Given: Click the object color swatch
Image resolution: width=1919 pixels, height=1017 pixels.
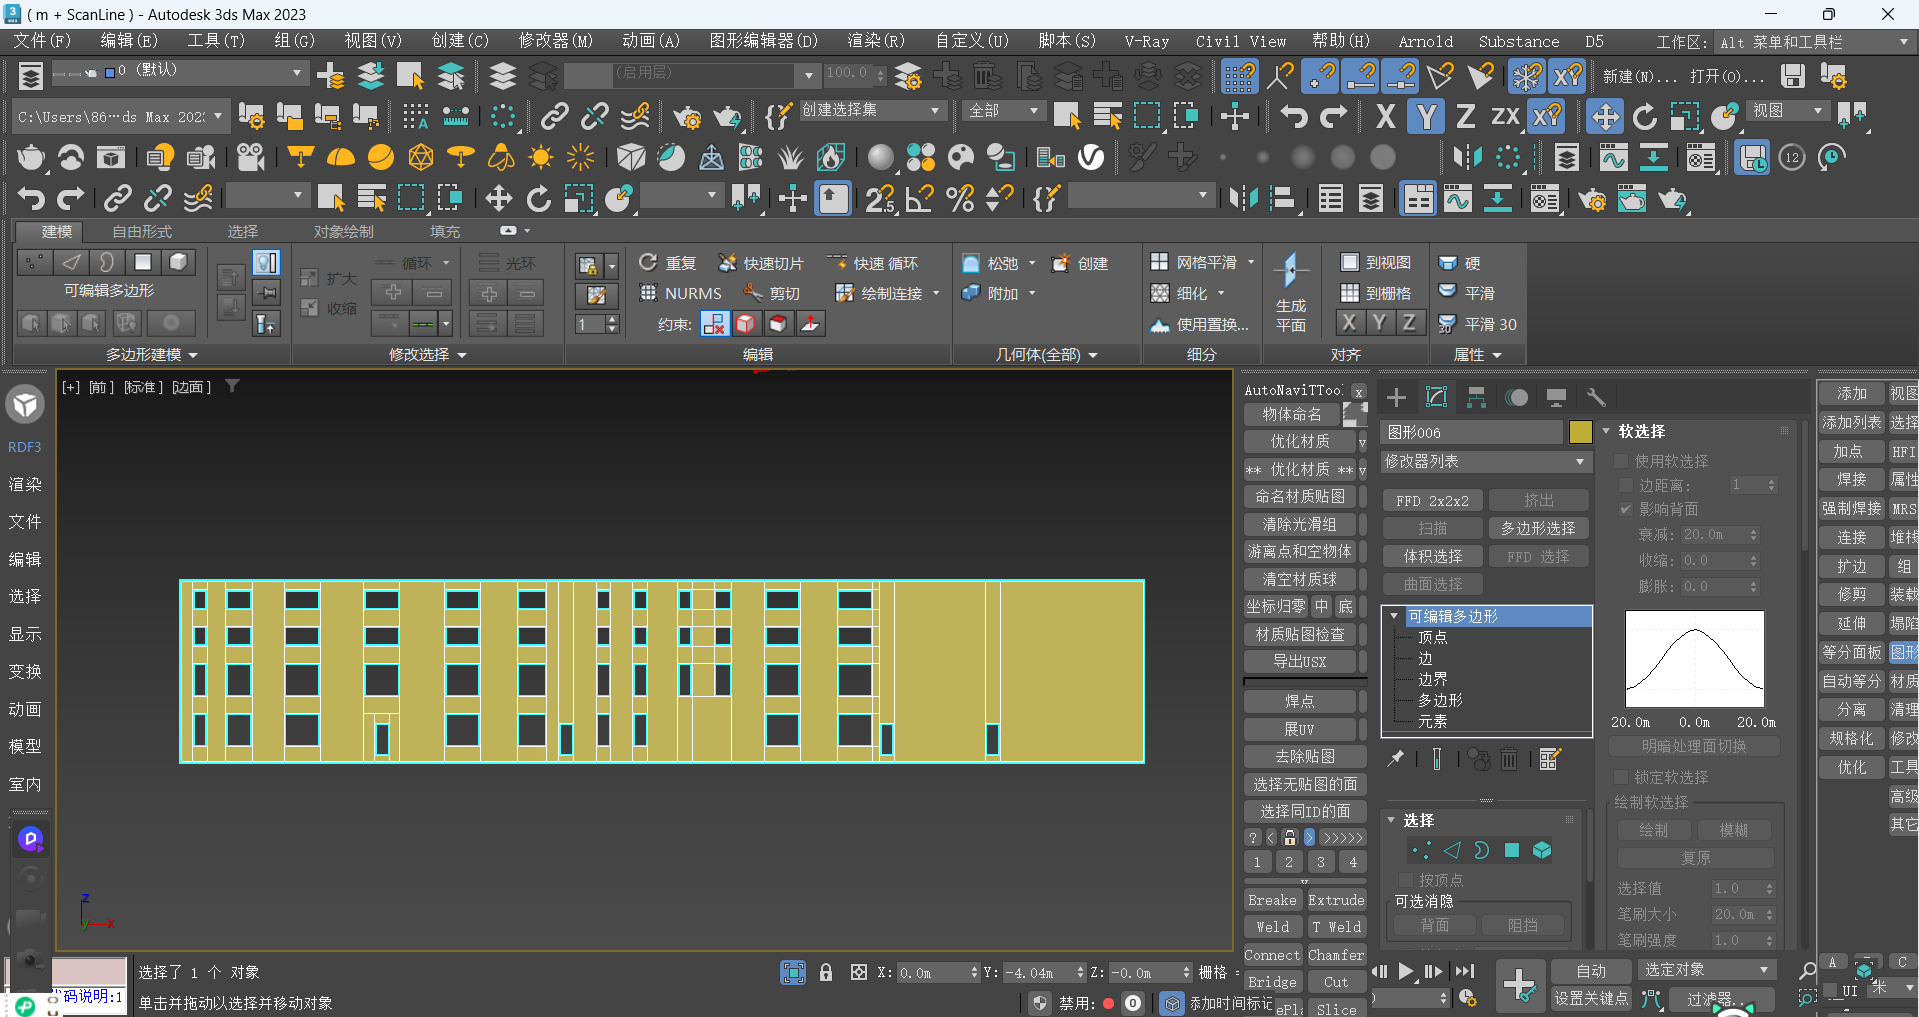Looking at the screenshot, I should click(1580, 432).
